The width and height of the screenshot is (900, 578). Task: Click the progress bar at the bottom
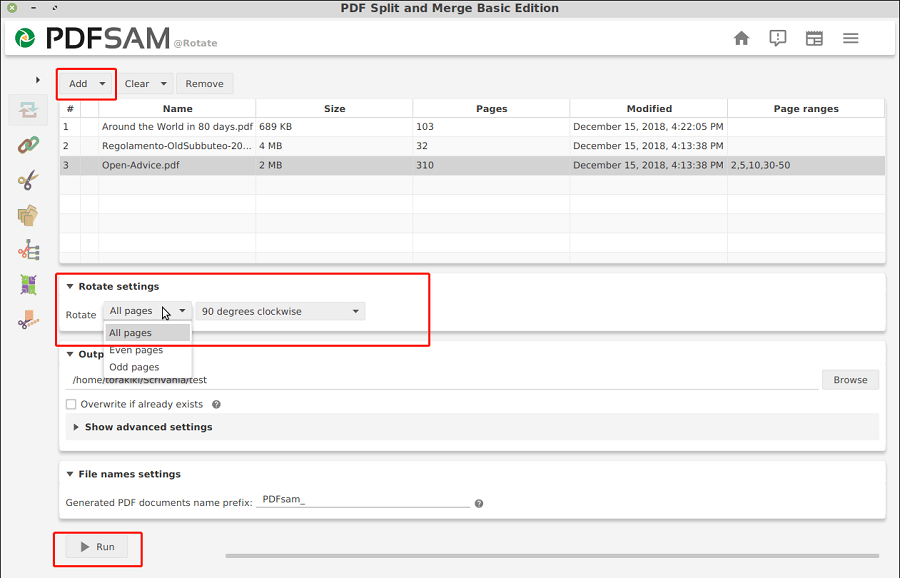(551, 555)
